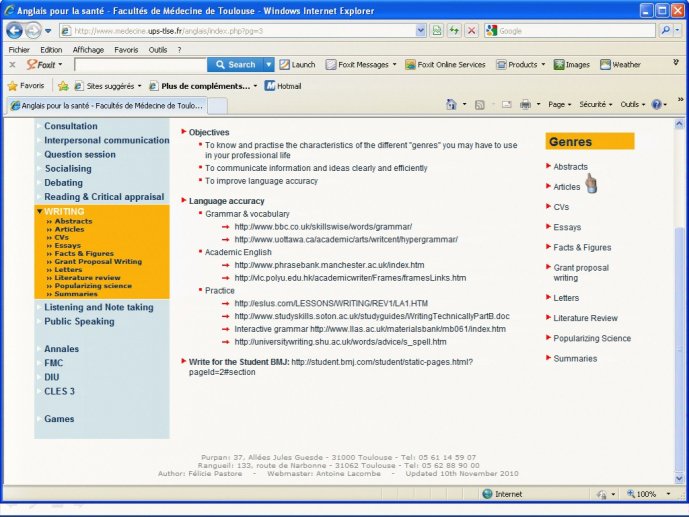Open Reading & Critical appraisal sidebar link

[104, 197]
